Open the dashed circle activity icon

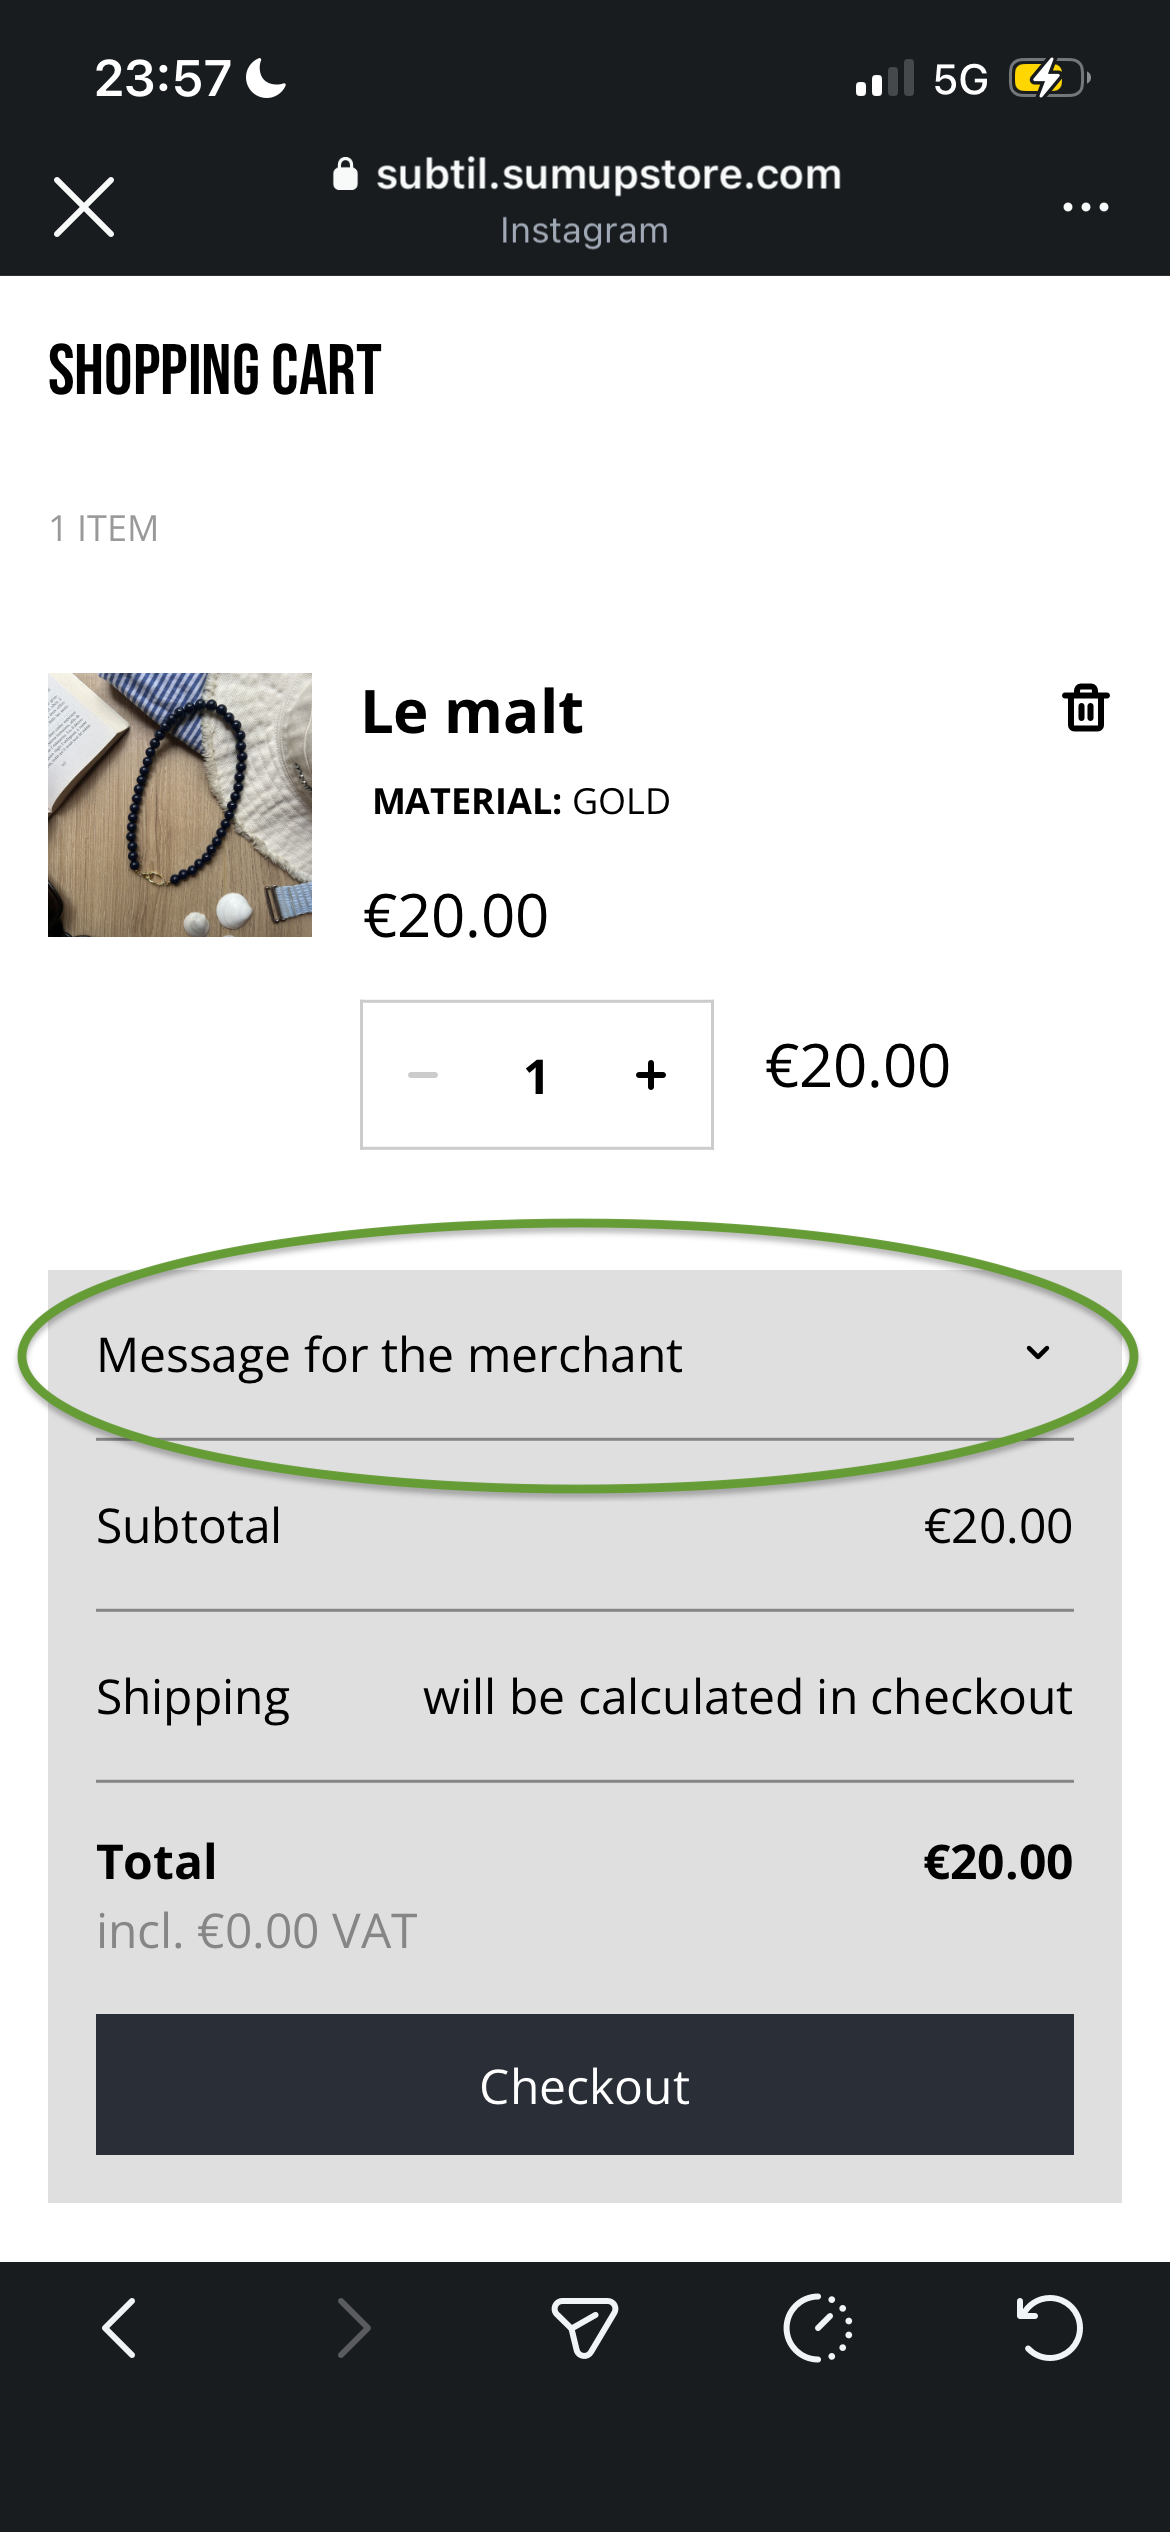point(818,2328)
